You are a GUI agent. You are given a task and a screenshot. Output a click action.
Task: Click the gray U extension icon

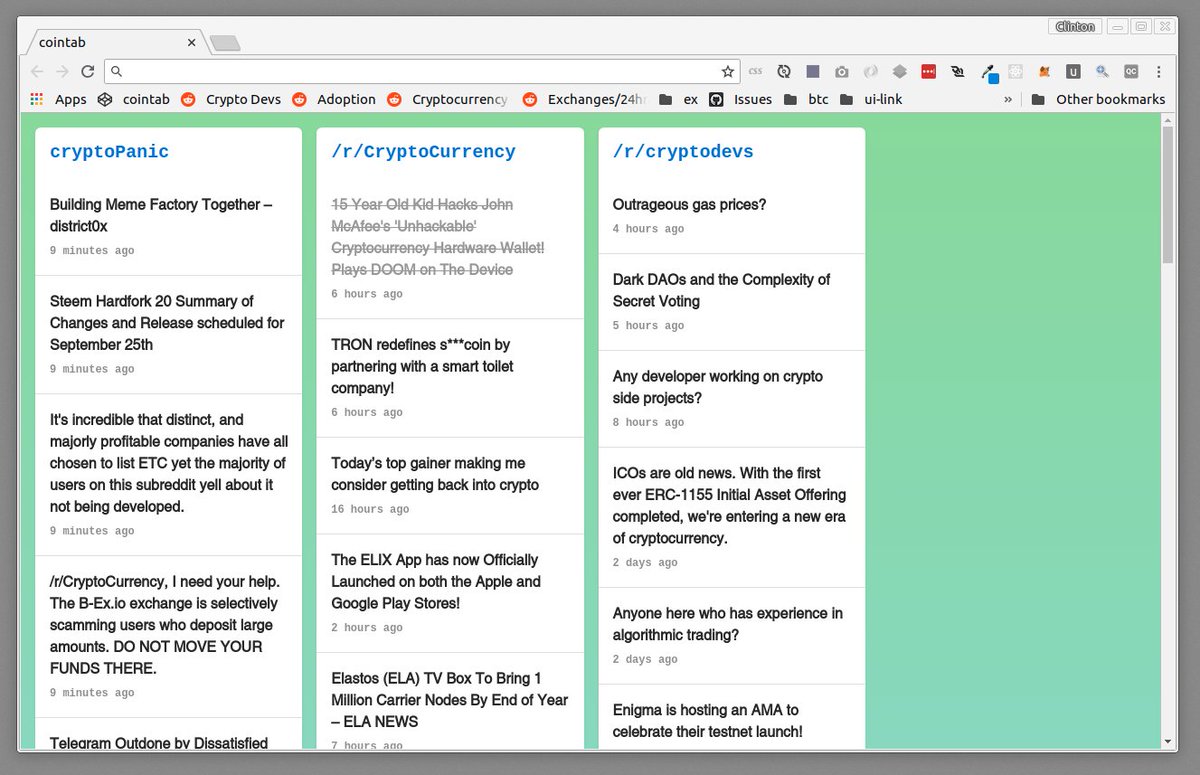coord(1073,71)
